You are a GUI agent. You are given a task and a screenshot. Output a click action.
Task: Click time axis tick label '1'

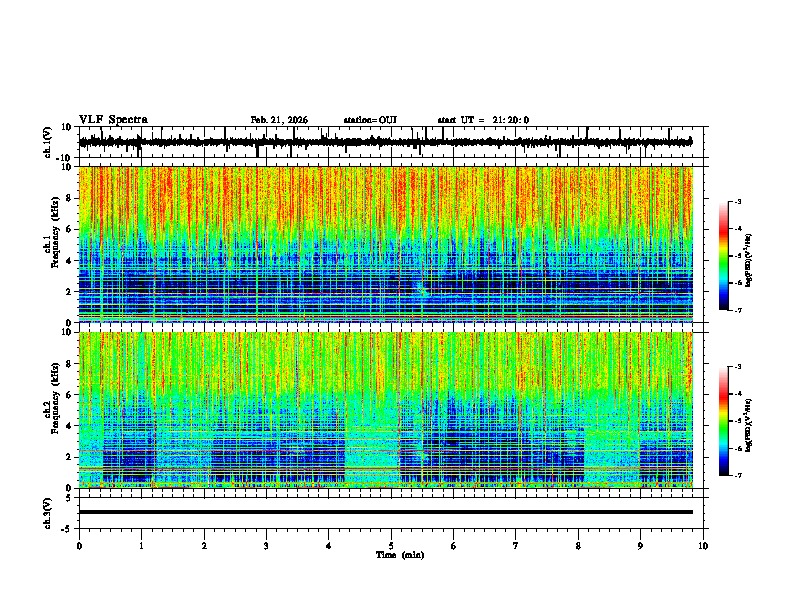141,546
